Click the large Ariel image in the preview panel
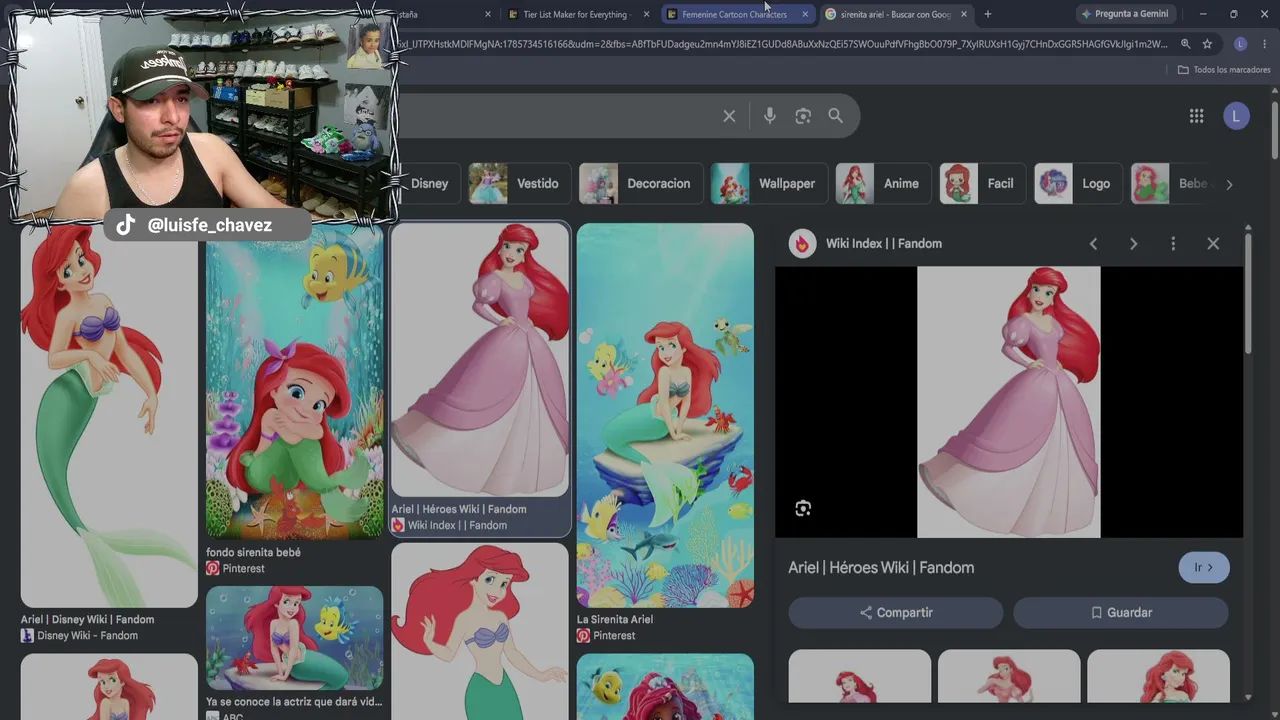Screen dimensions: 1280x720 click(1009, 402)
